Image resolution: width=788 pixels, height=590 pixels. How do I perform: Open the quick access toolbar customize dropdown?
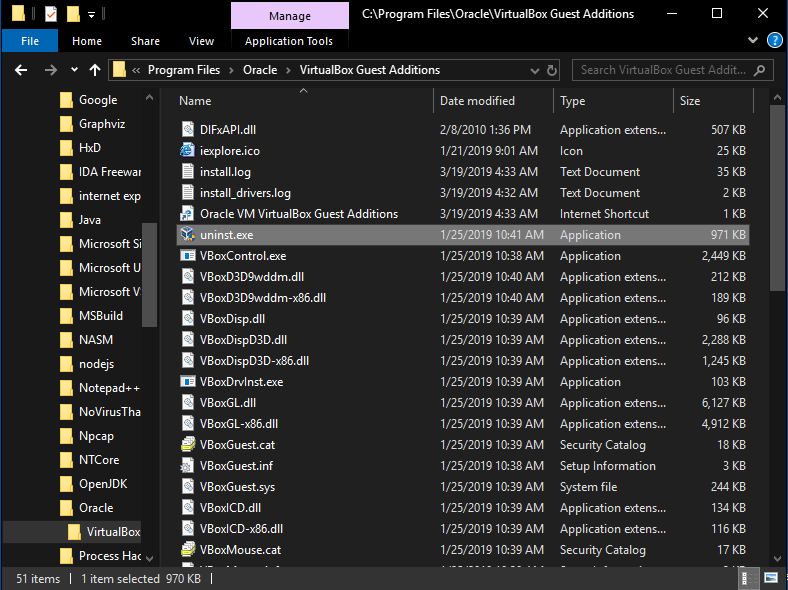click(x=91, y=15)
